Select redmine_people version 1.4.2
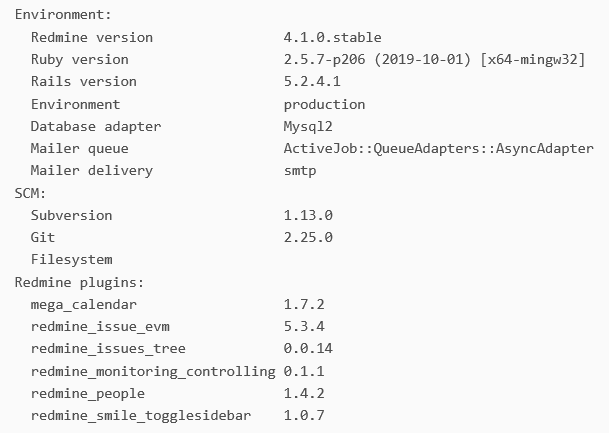This screenshot has width=609, height=433. [x=304, y=393]
